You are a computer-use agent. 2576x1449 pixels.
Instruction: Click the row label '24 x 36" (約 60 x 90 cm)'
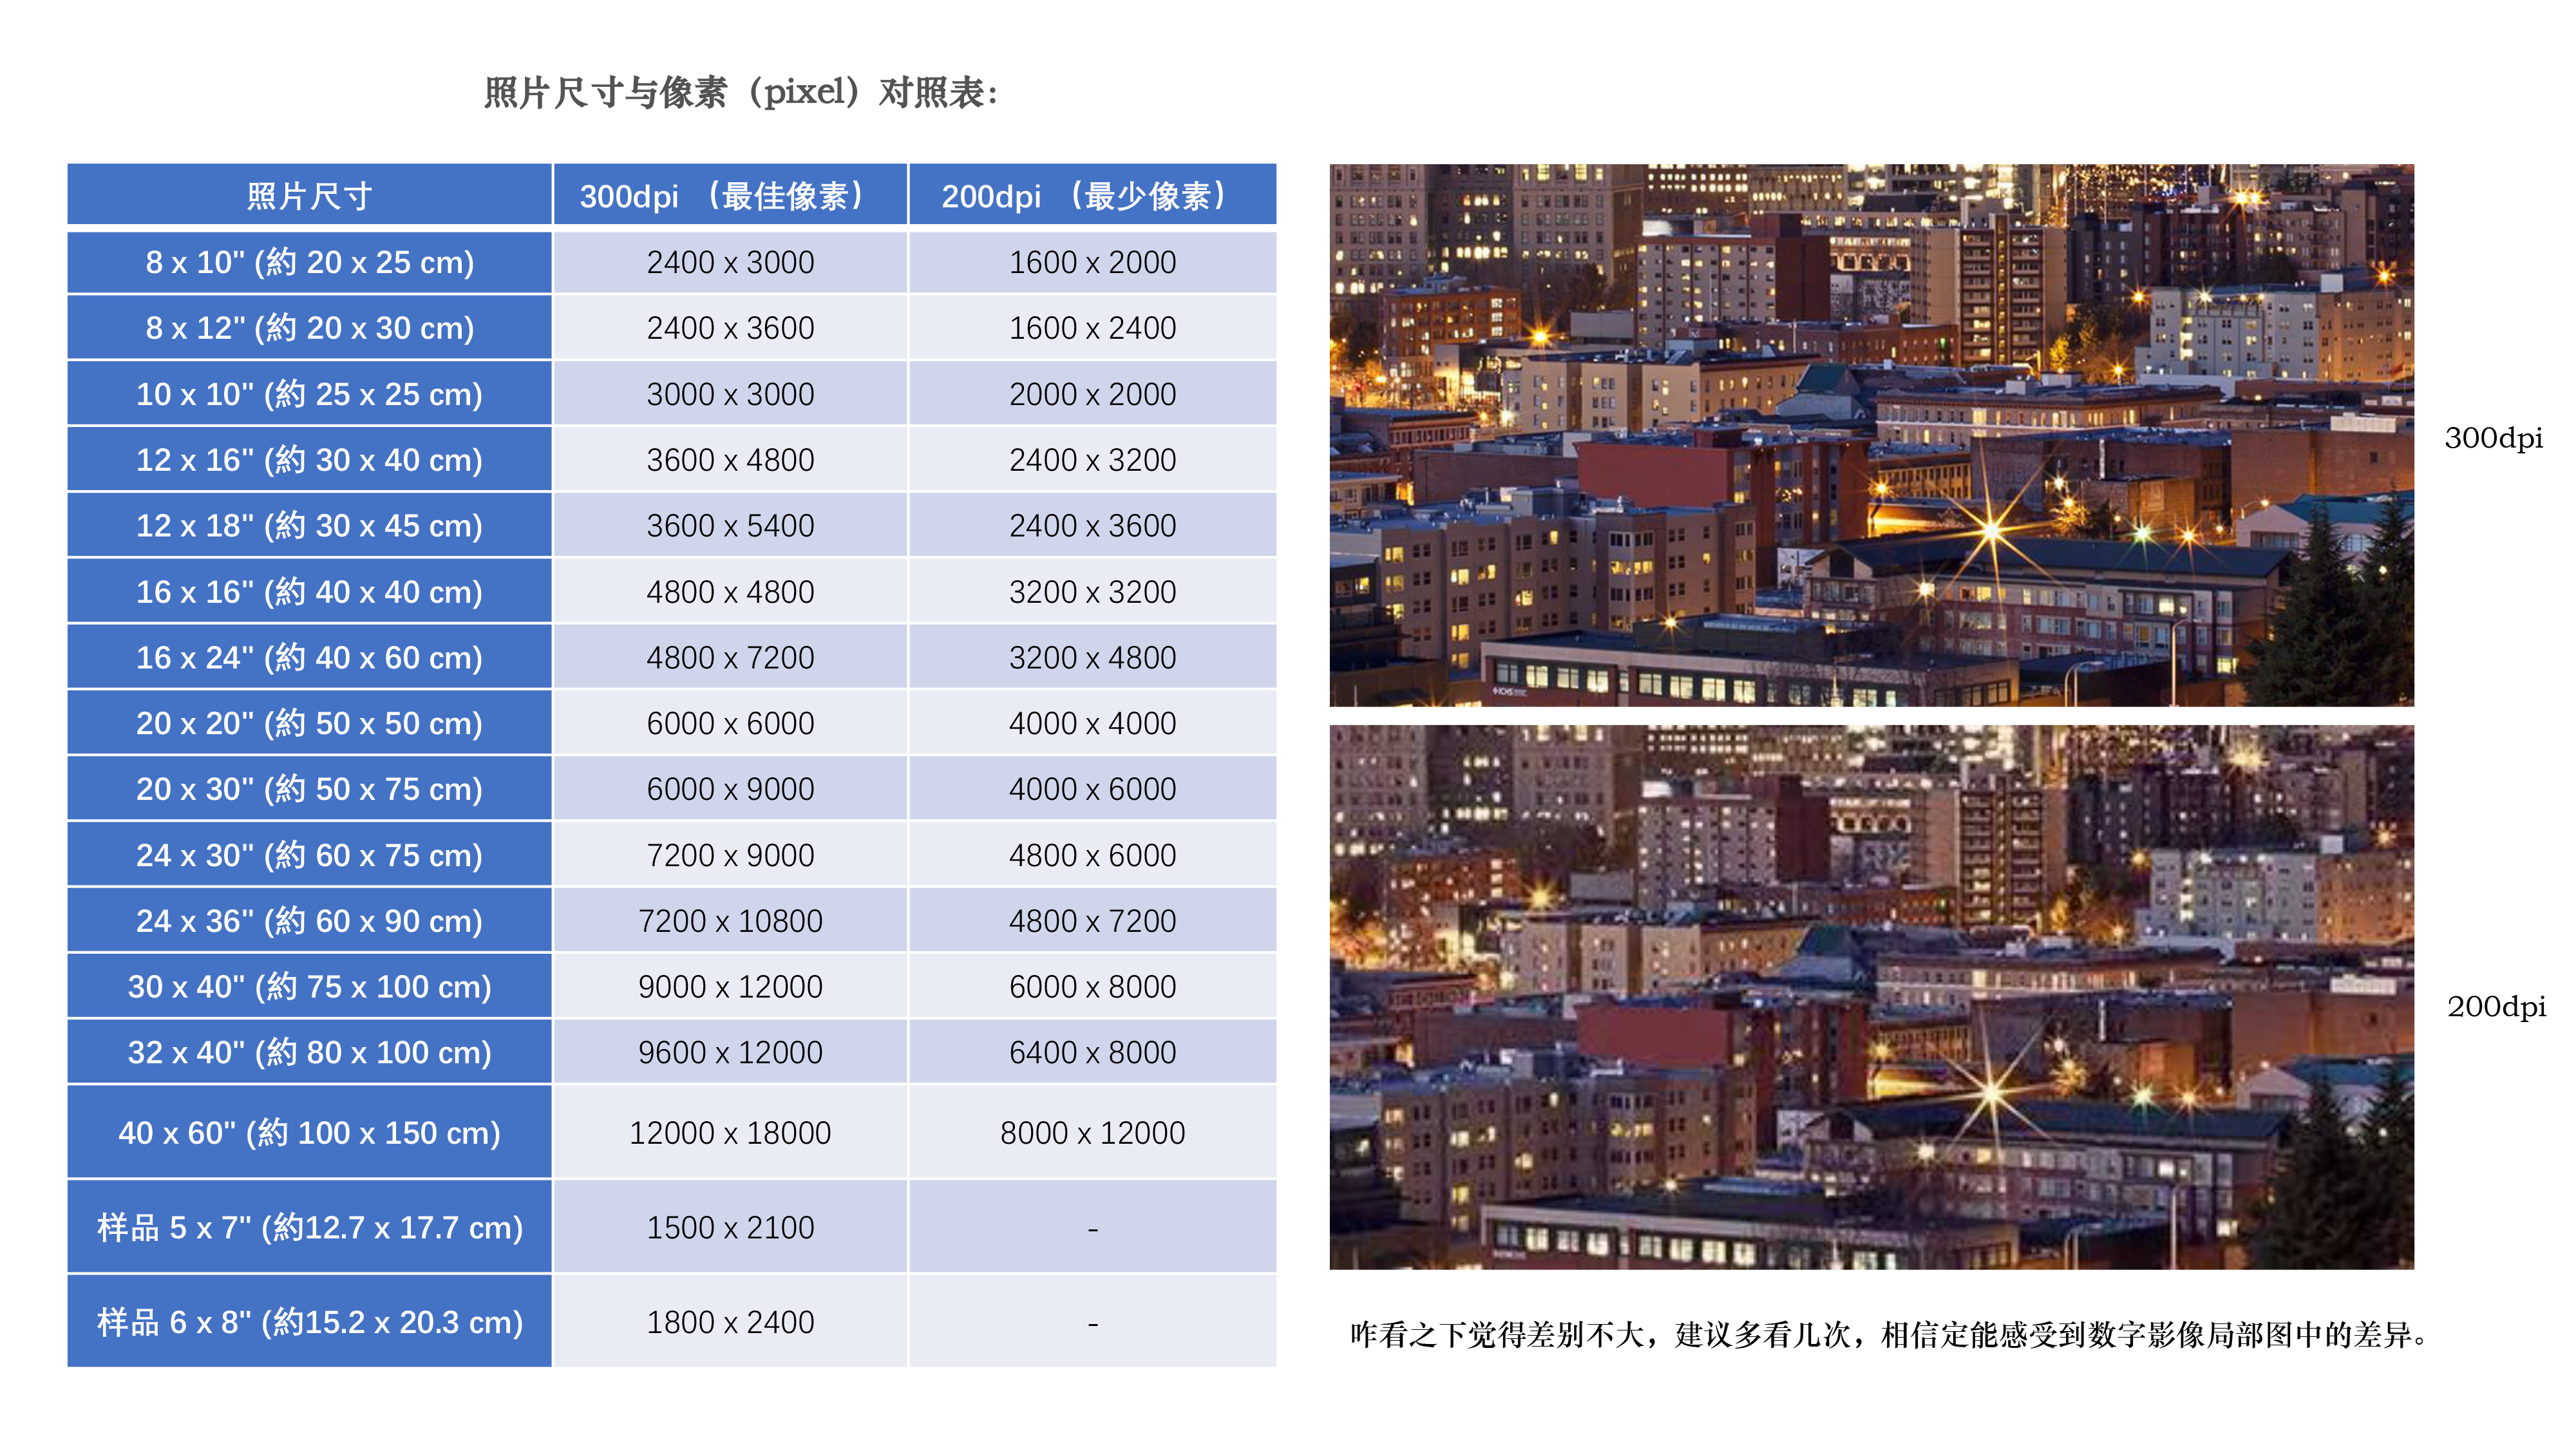[x=309, y=921]
